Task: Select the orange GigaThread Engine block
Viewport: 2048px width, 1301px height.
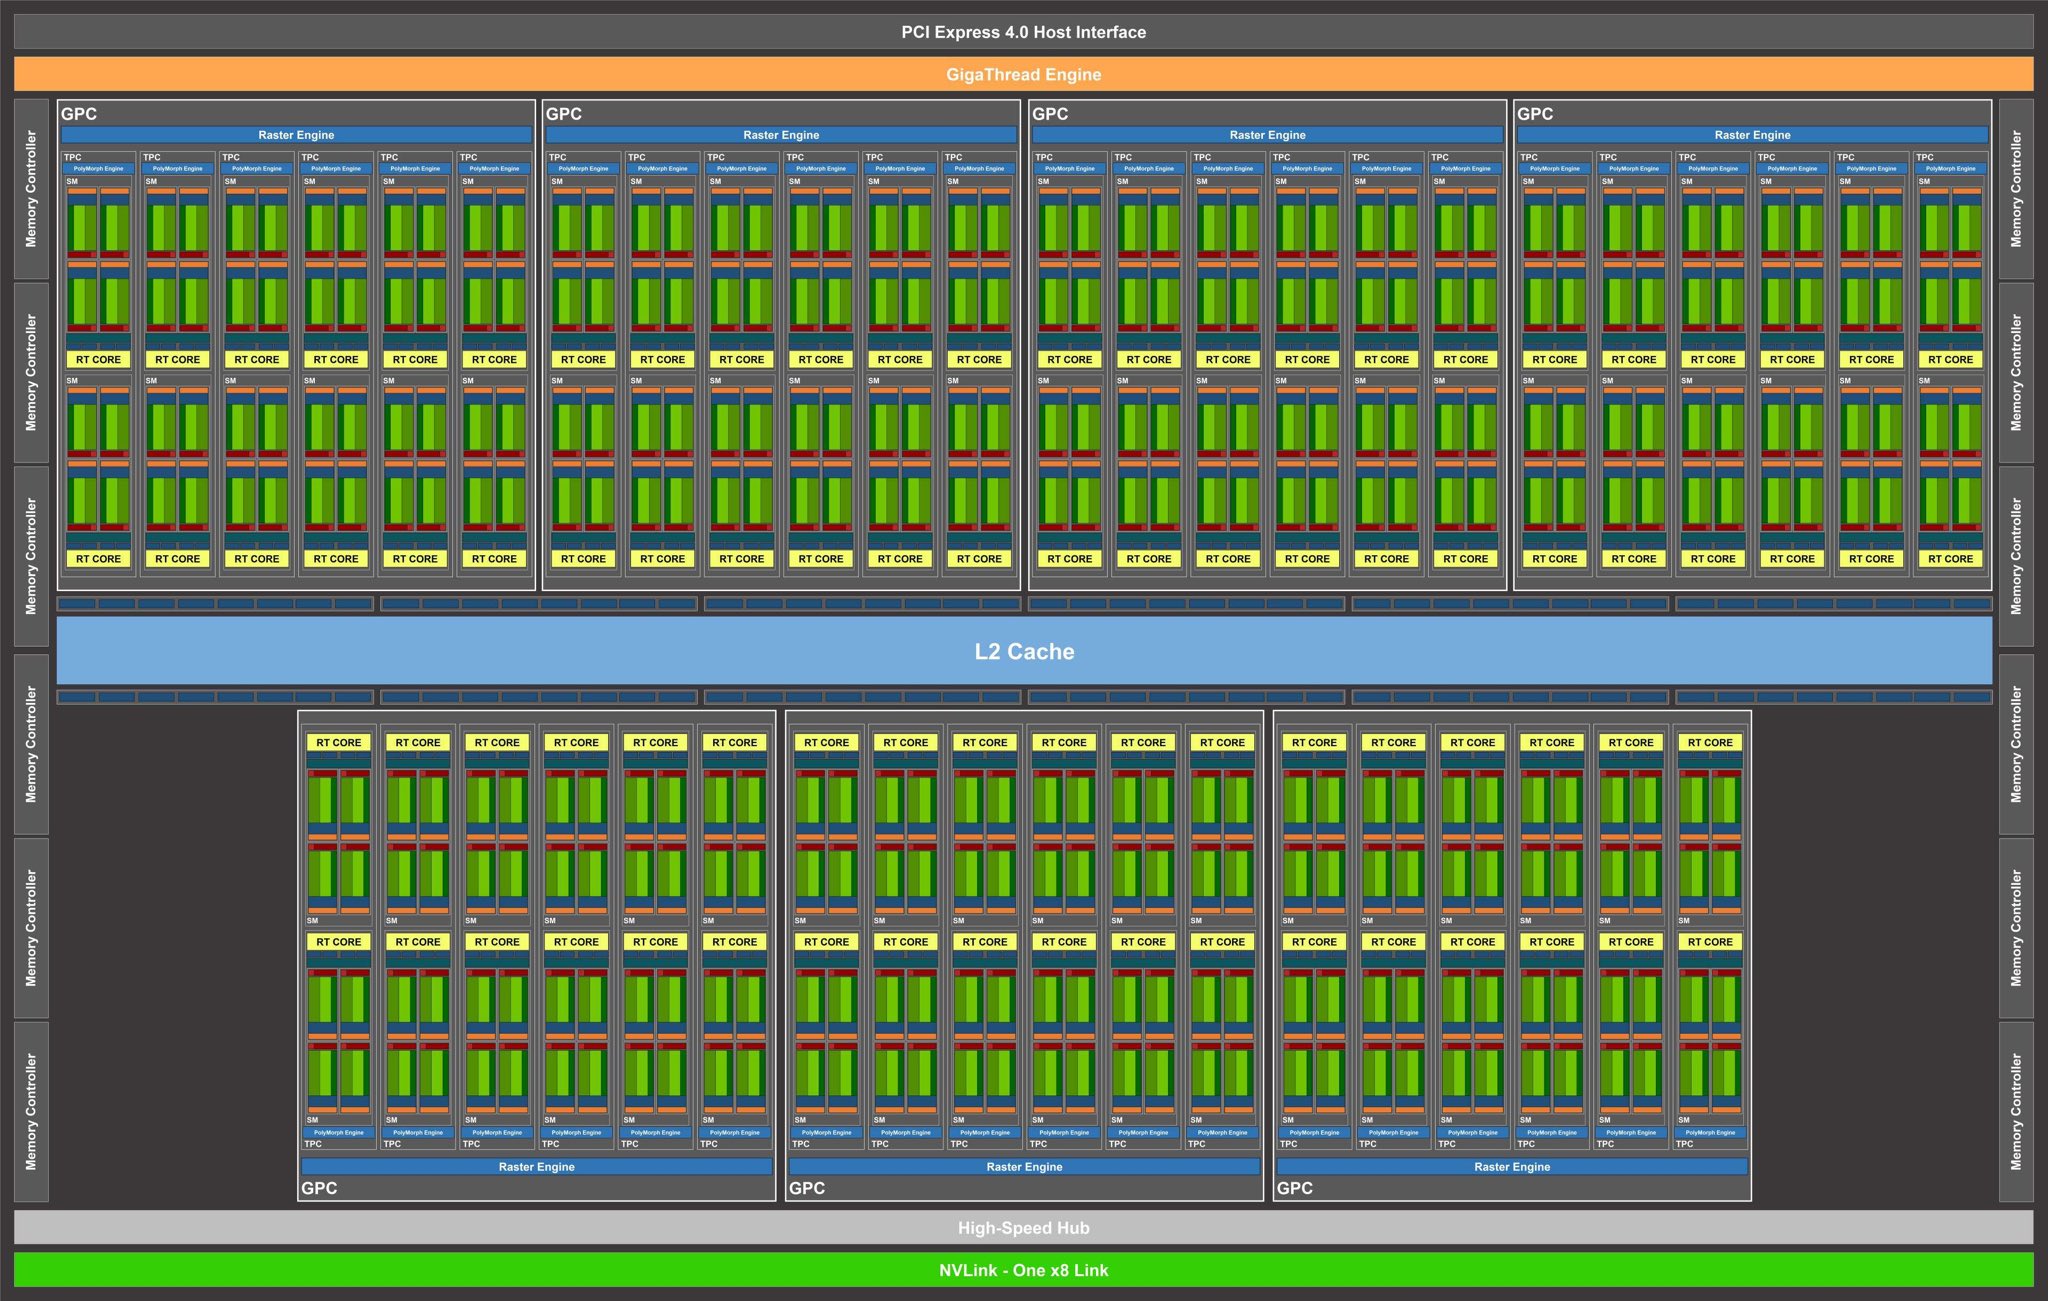Action: coord(1023,74)
